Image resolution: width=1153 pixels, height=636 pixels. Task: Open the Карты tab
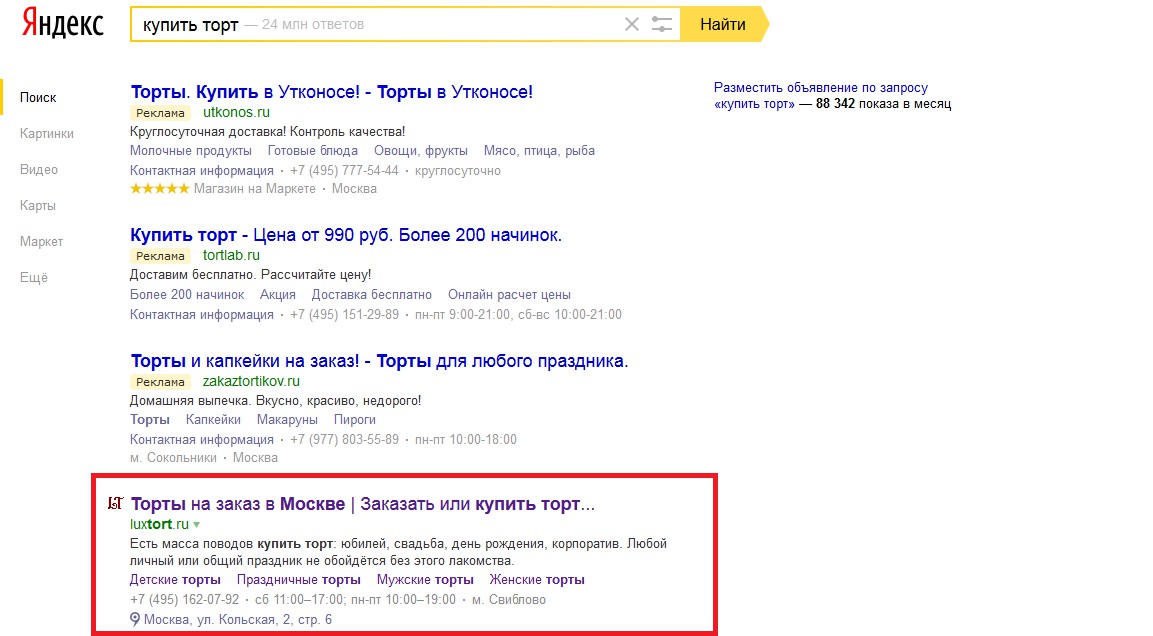pyautogui.click(x=38, y=205)
